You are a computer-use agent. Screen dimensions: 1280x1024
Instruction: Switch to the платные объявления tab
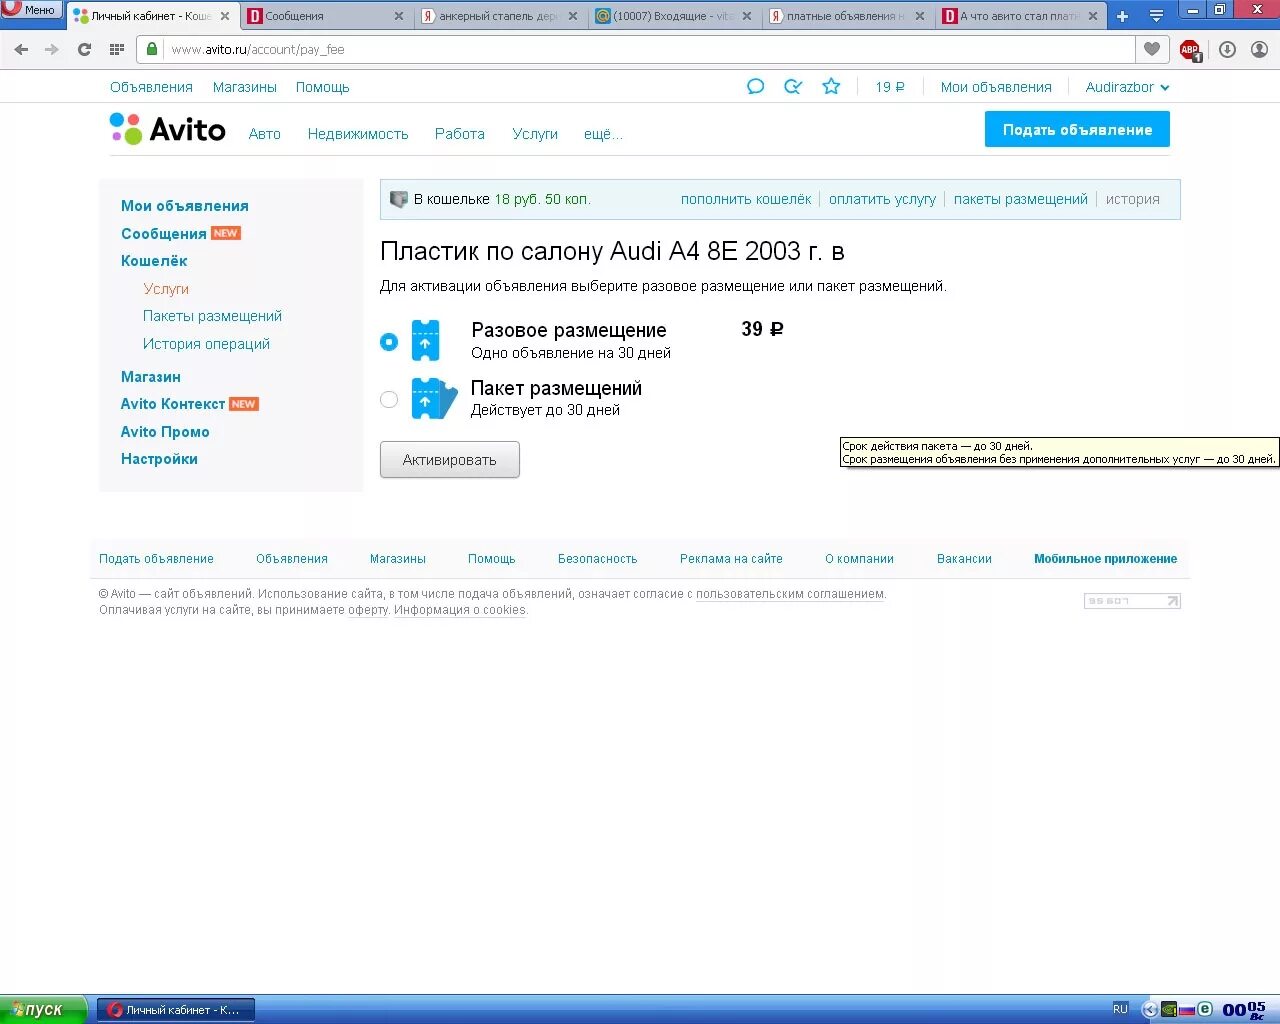pyautogui.click(x=847, y=16)
